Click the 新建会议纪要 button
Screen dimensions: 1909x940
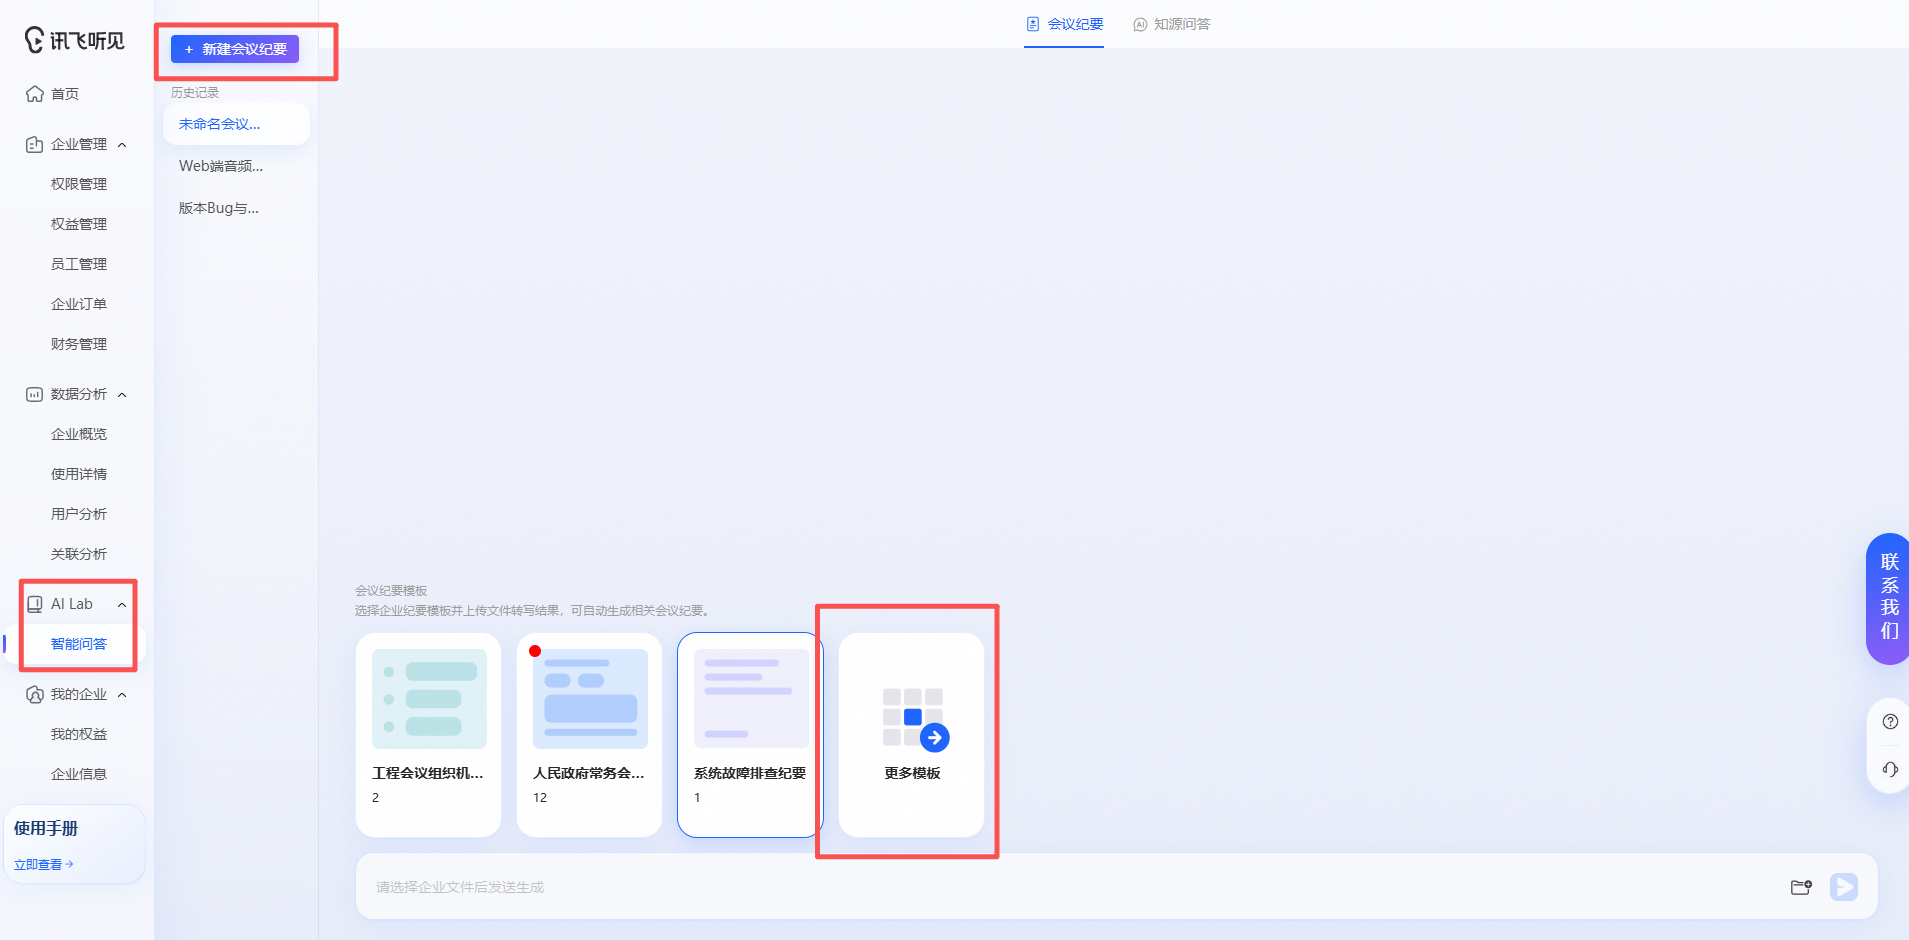point(235,49)
